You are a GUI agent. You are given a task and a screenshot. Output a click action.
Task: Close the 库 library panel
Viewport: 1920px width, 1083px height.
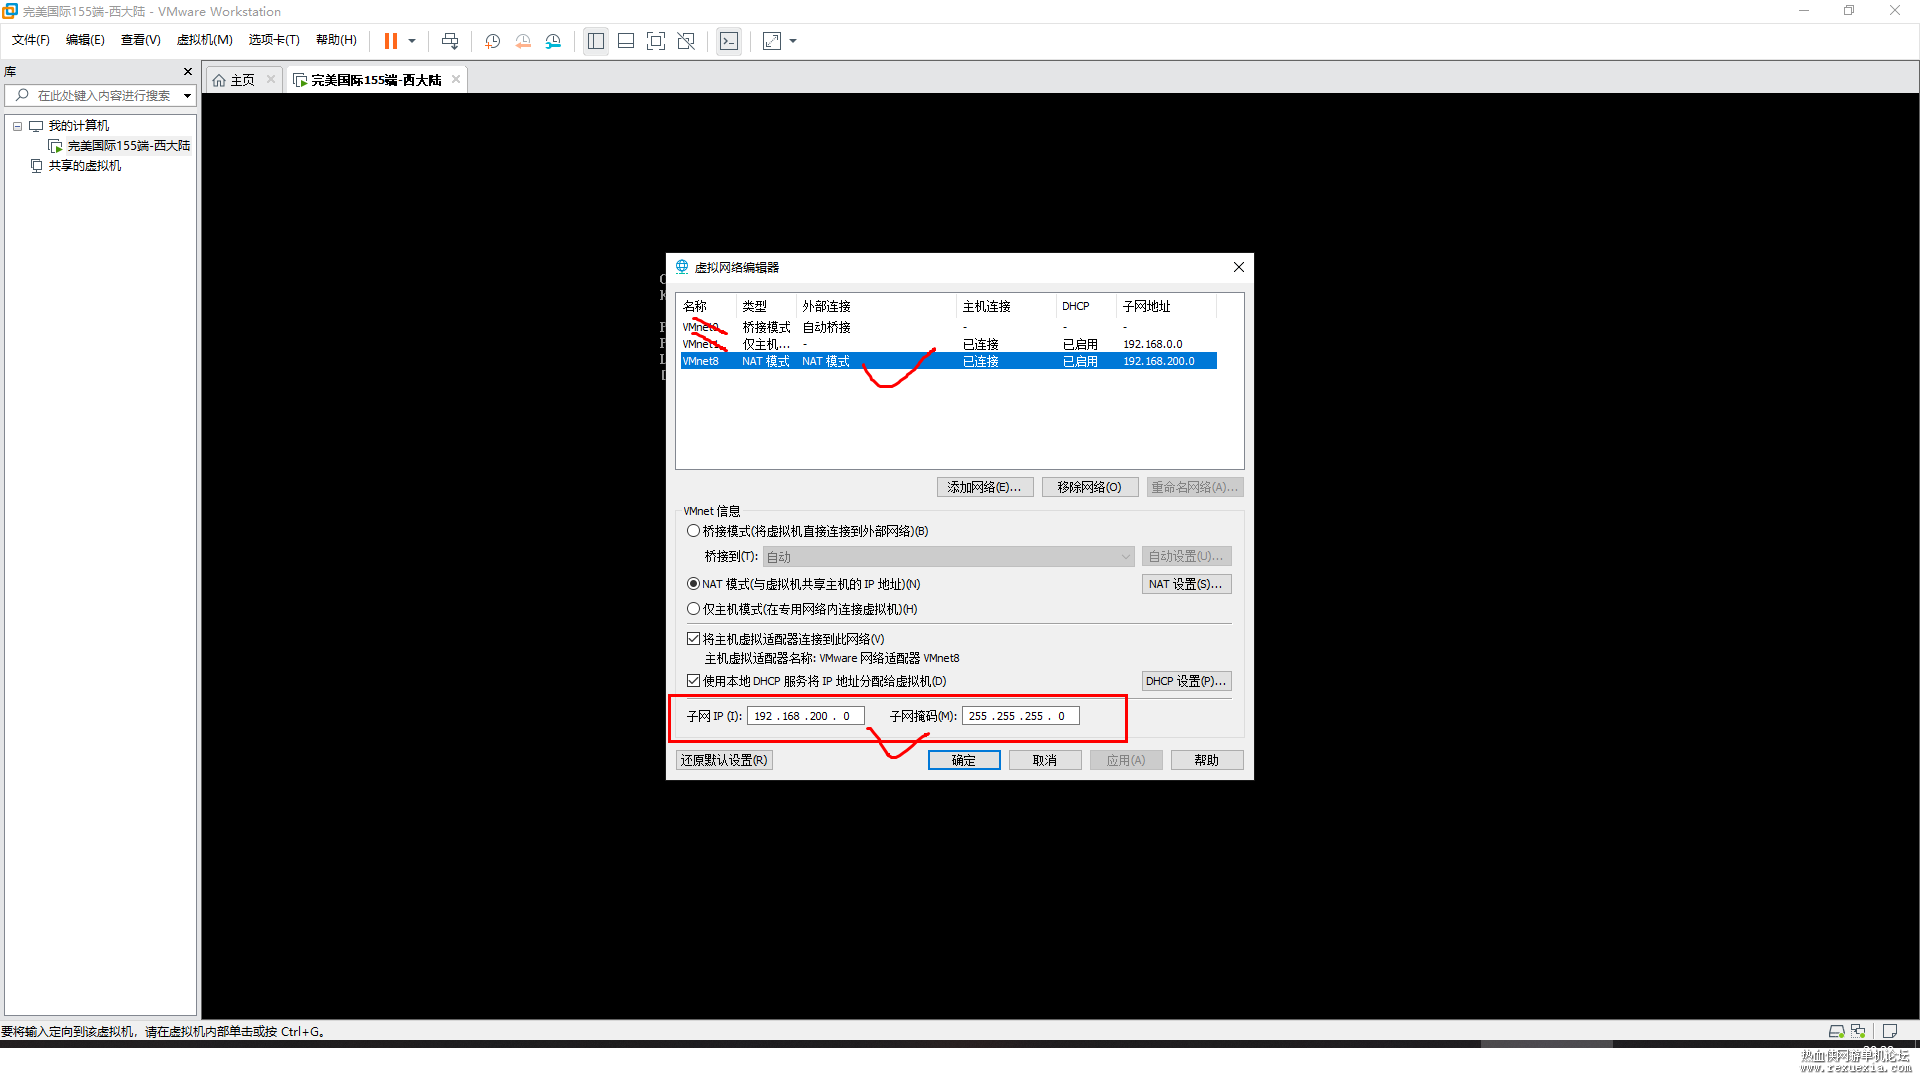[x=187, y=72]
